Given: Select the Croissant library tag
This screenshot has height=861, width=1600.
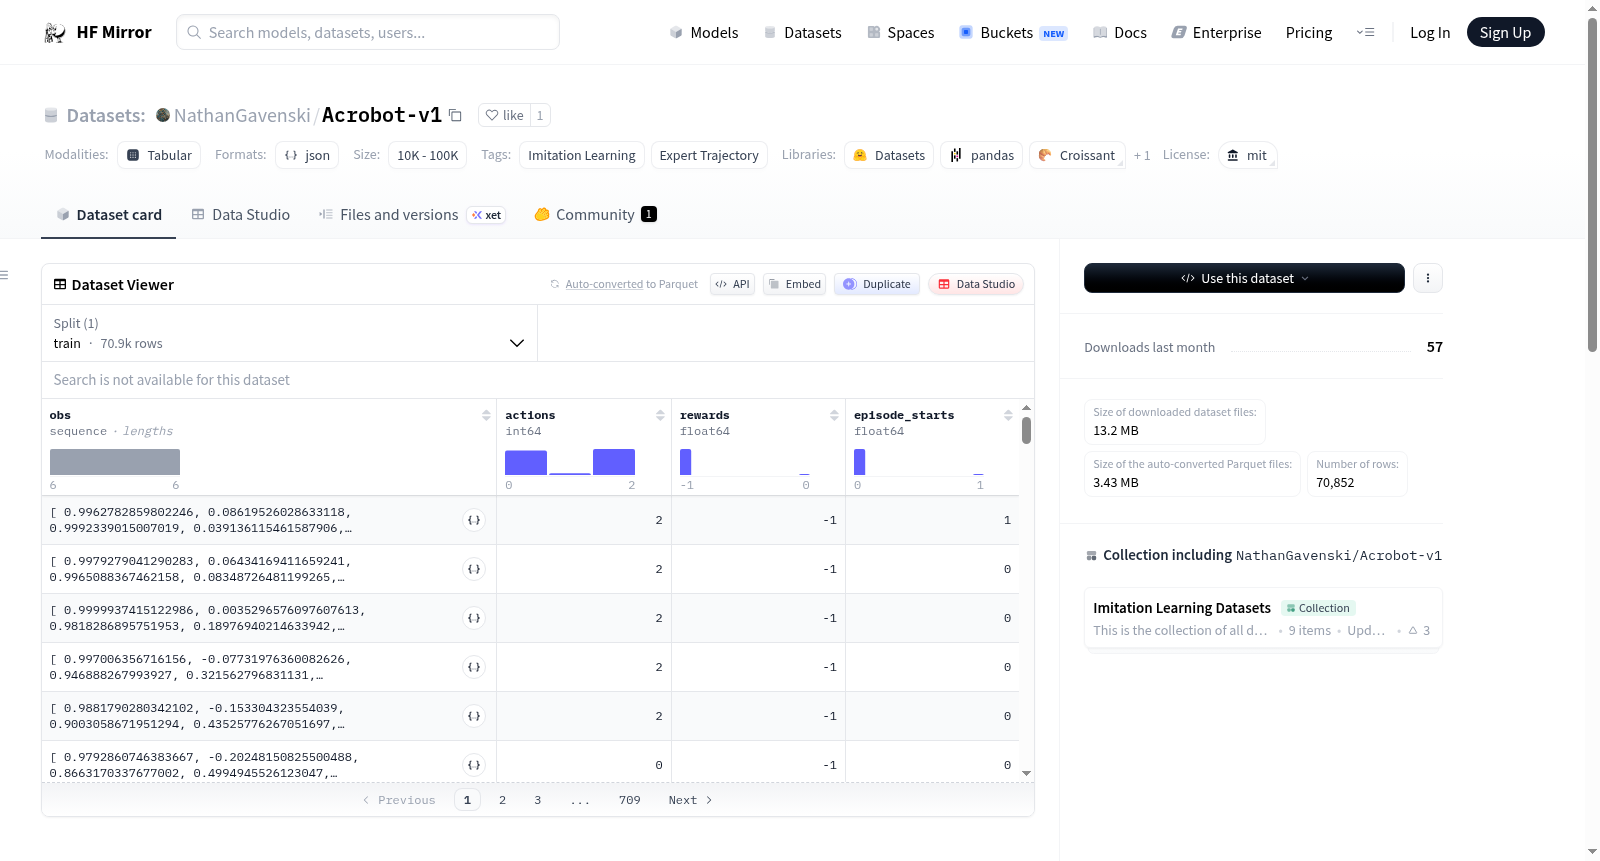Looking at the screenshot, I should (x=1077, y=155).
